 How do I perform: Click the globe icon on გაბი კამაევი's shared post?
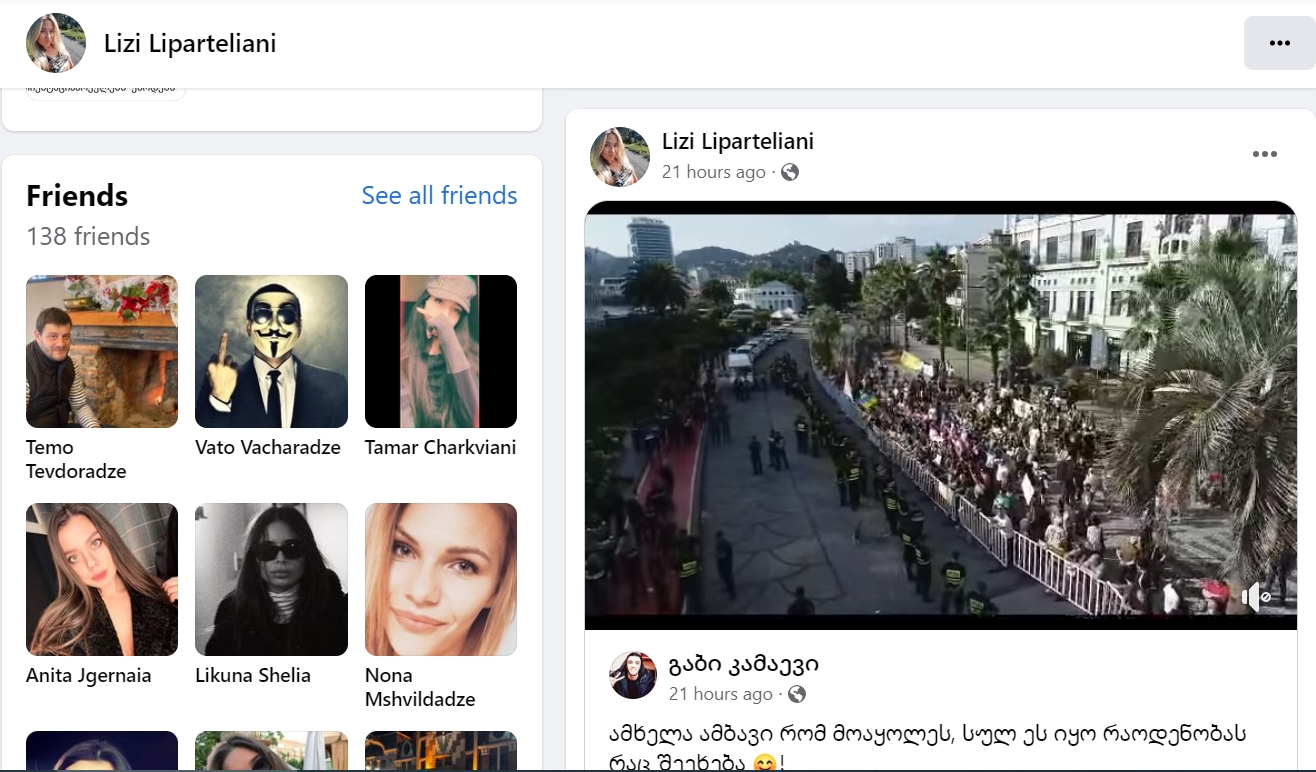(x=797, y=694)
